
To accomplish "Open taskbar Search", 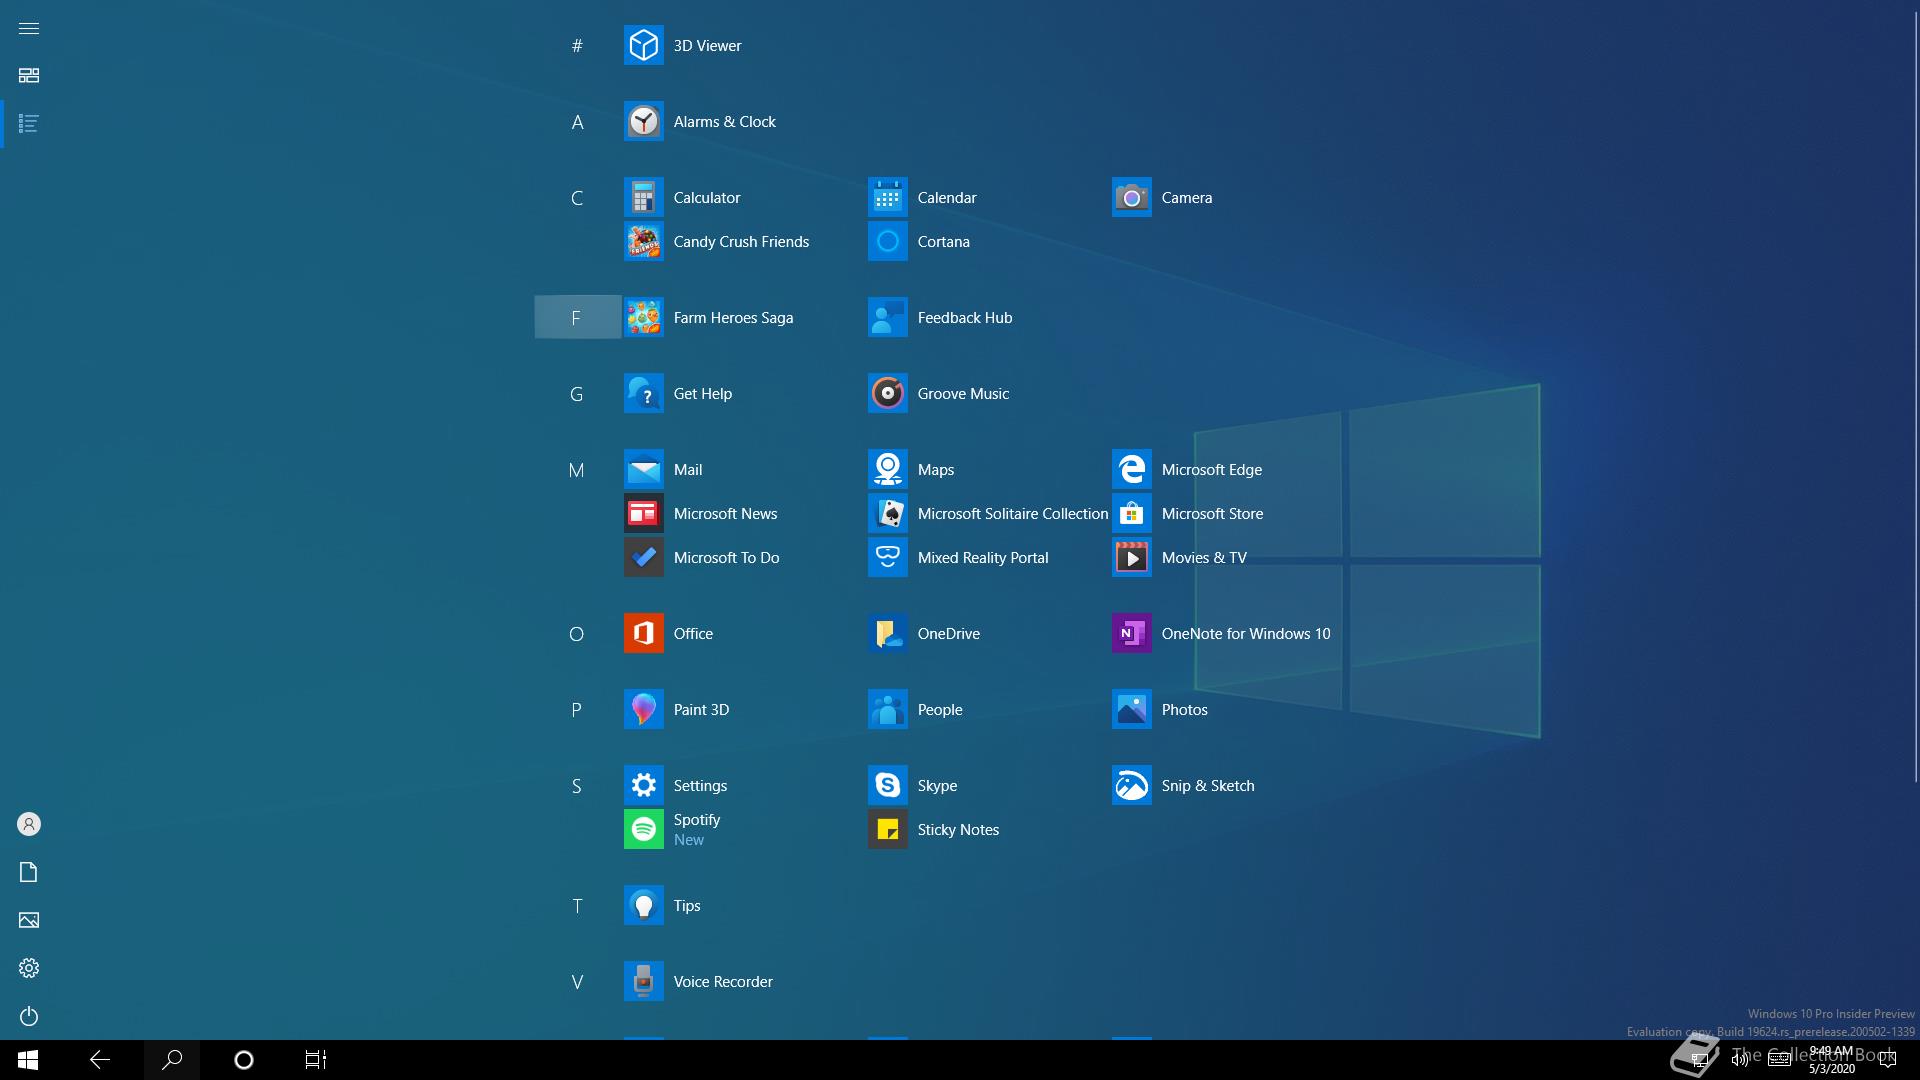I will point(172,1060).
